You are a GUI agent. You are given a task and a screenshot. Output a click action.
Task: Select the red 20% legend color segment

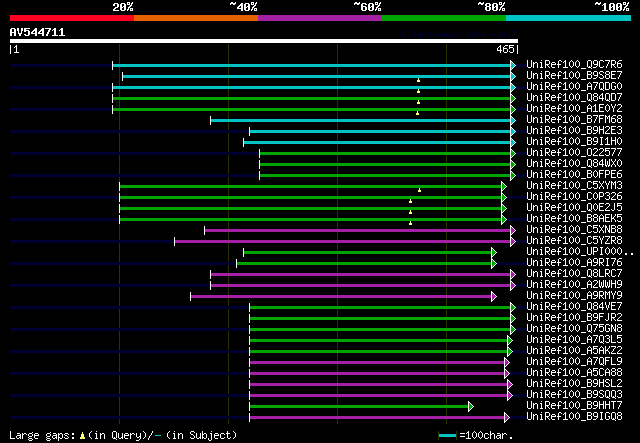tap(72, 18)
